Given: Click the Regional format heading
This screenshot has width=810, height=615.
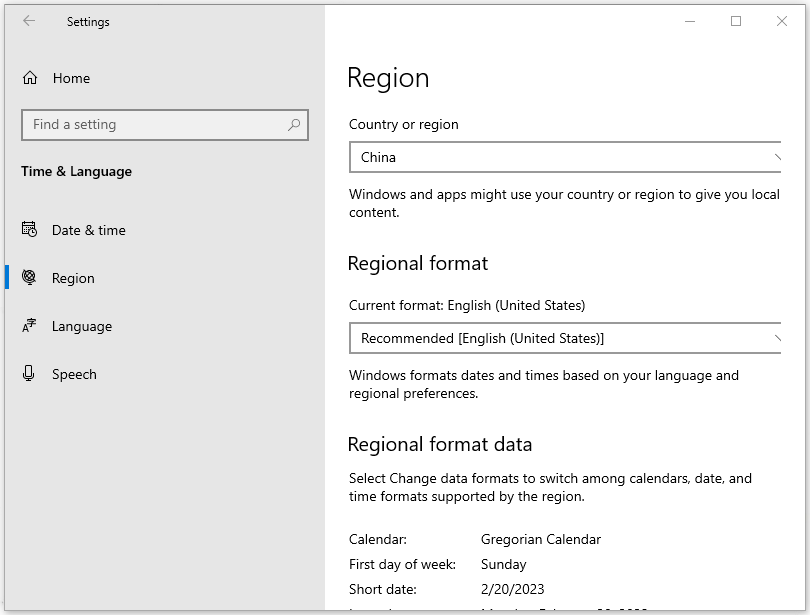Looking at the screenshot, I should pyautogui.click(x=417, y=263).
